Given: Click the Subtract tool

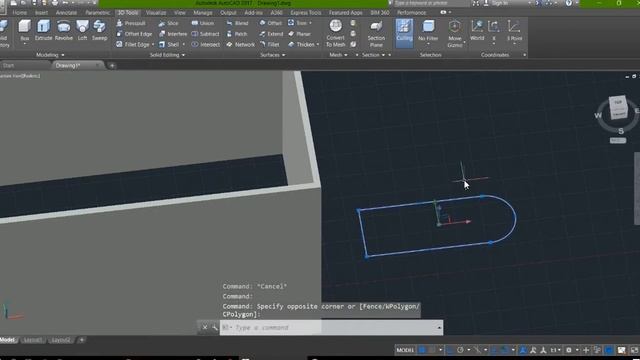Looking at the screenshot, I should tap(205, 34).
